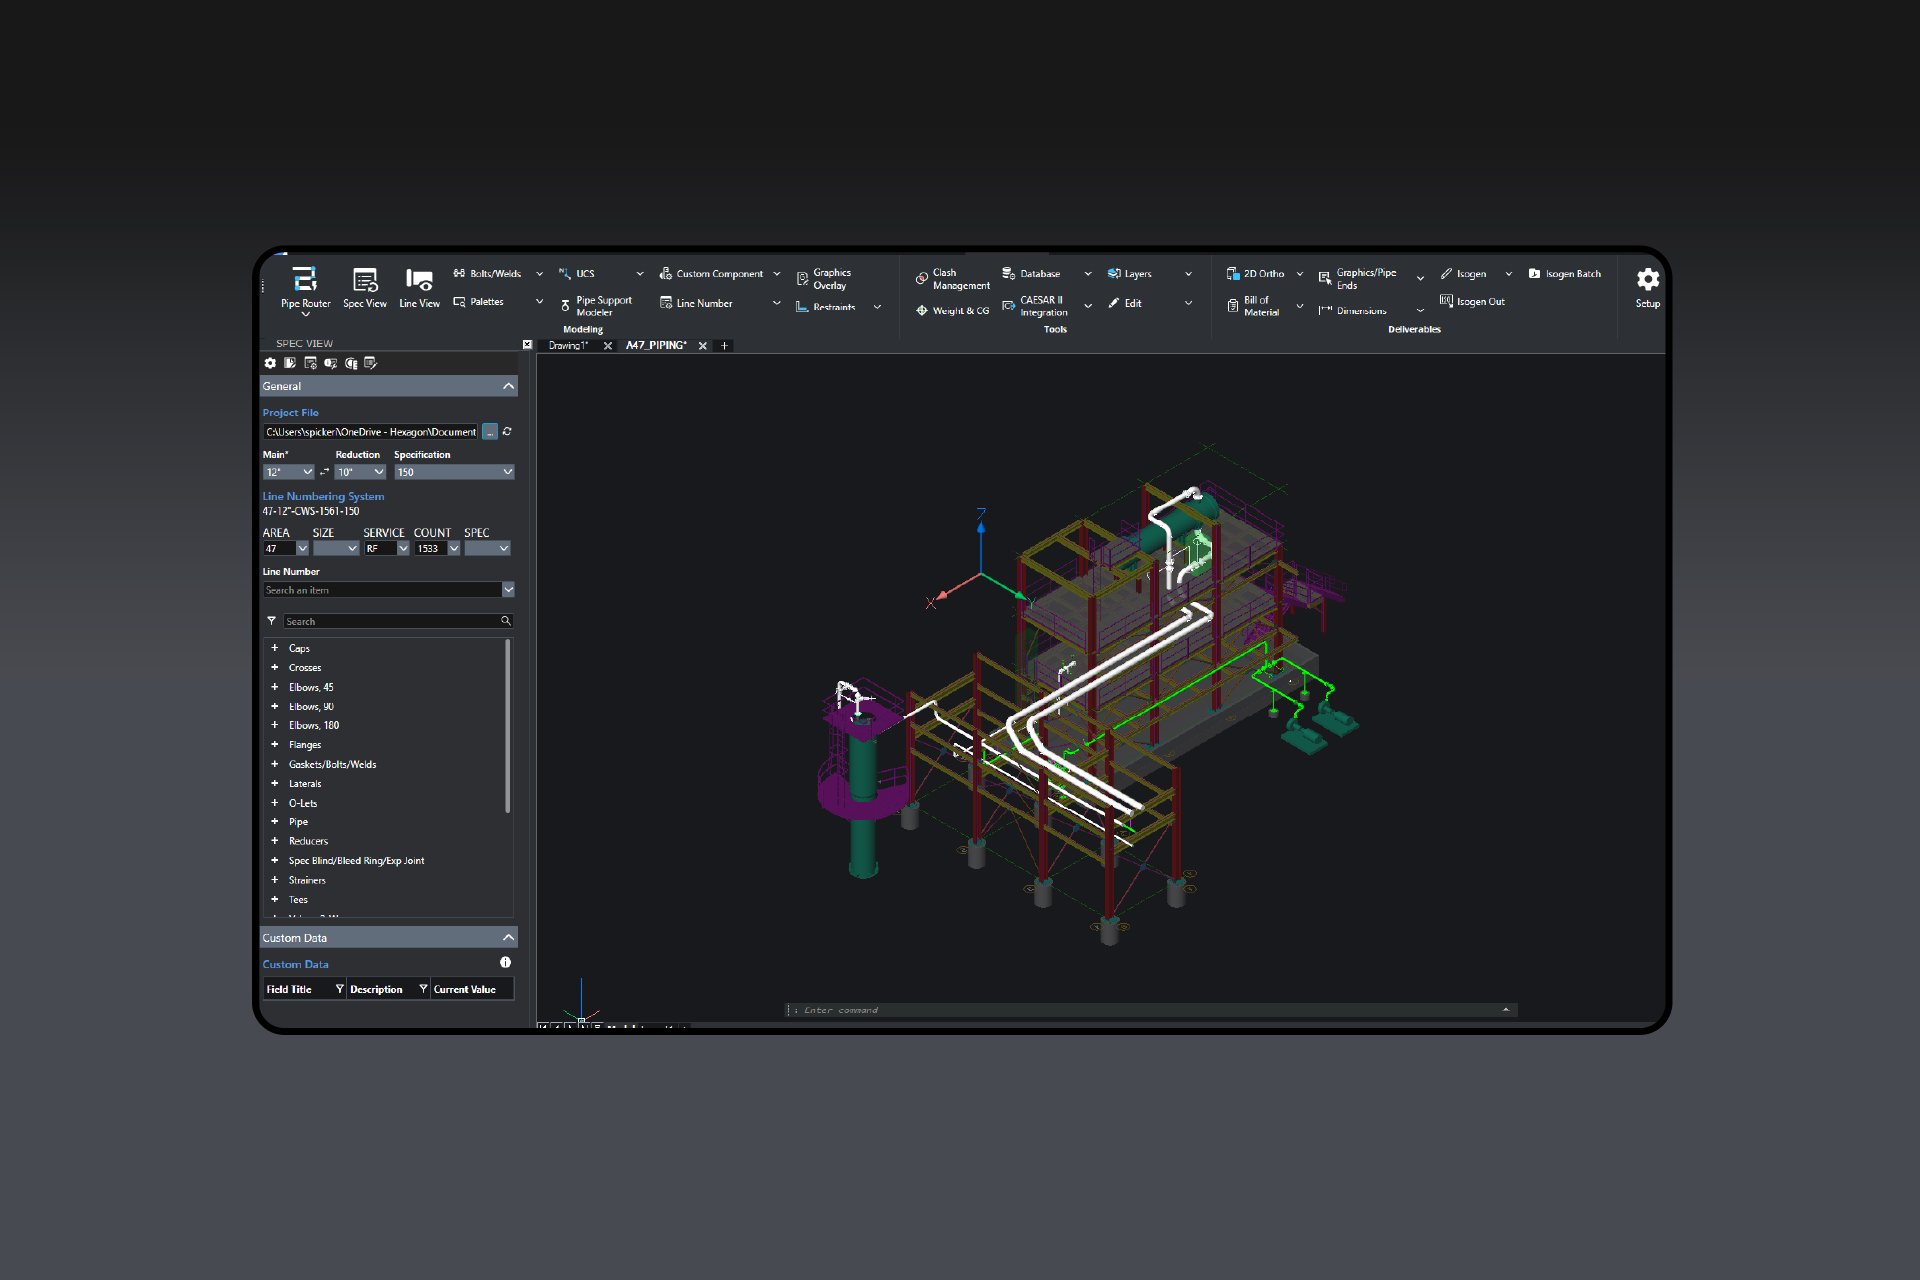
Task: Switch to the Drawing1 tab
Action: click(x=570, y=345)
